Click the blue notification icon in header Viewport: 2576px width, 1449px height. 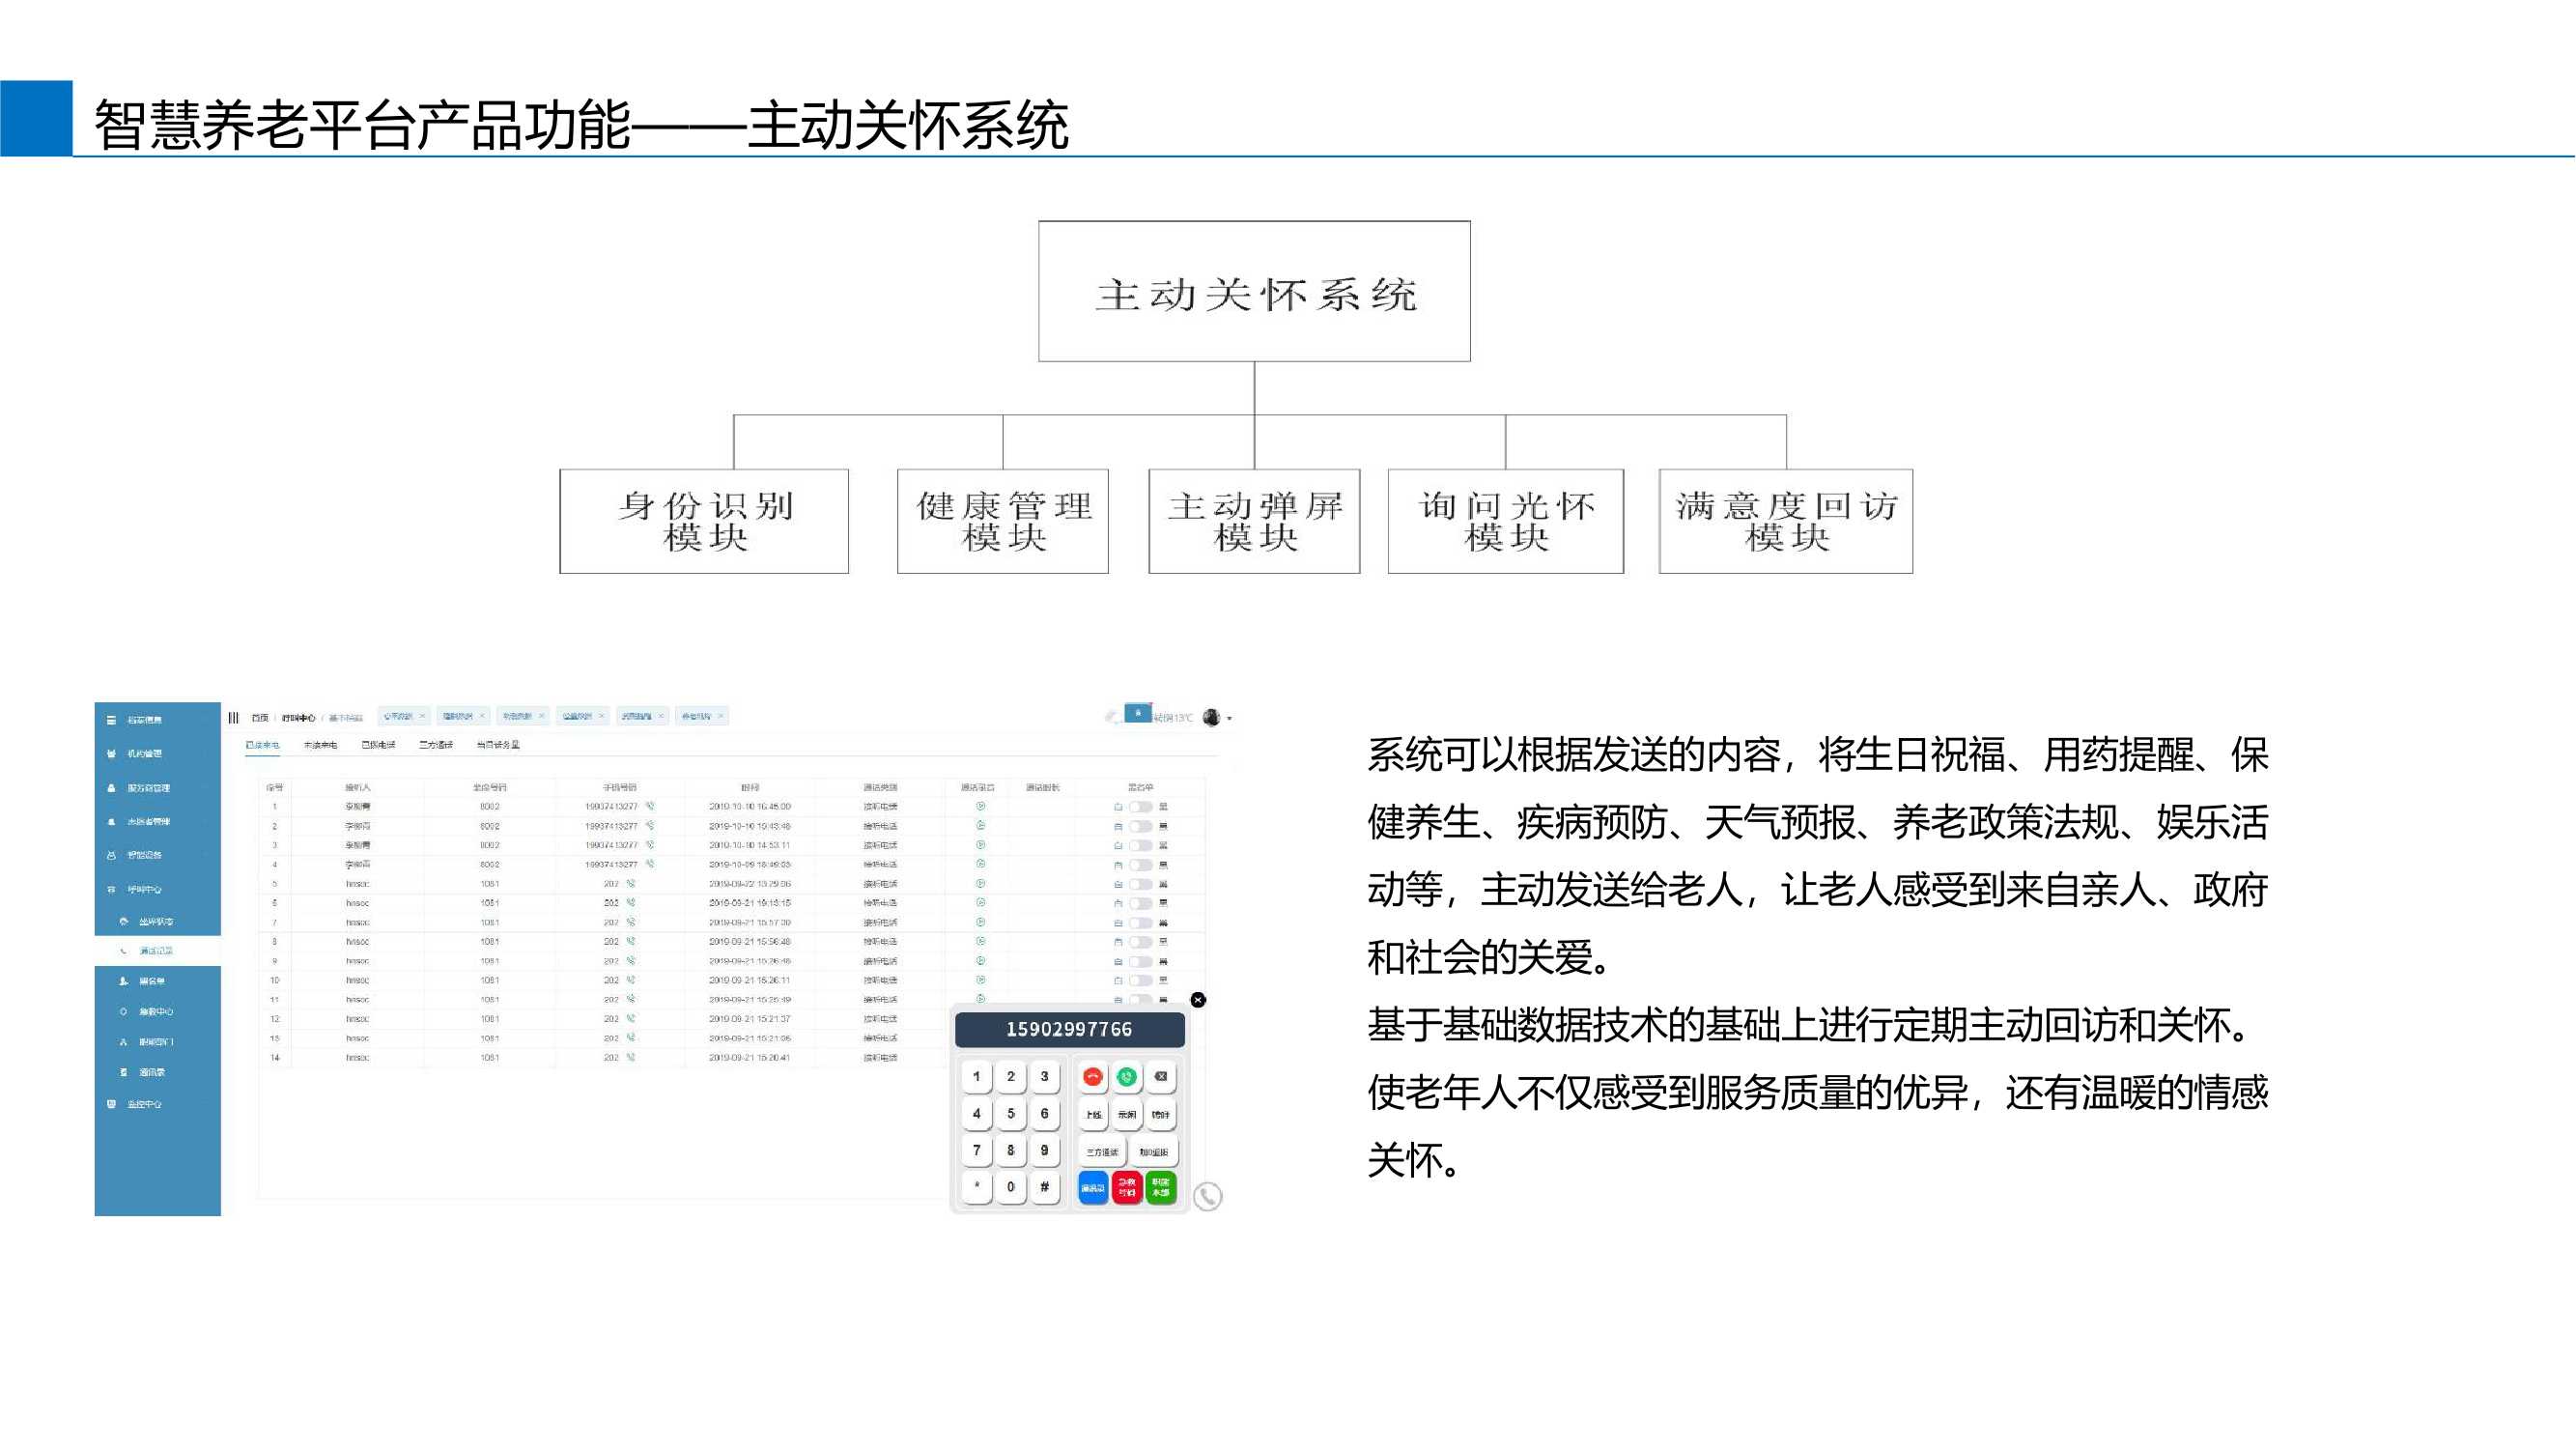tap(1137, 713)
